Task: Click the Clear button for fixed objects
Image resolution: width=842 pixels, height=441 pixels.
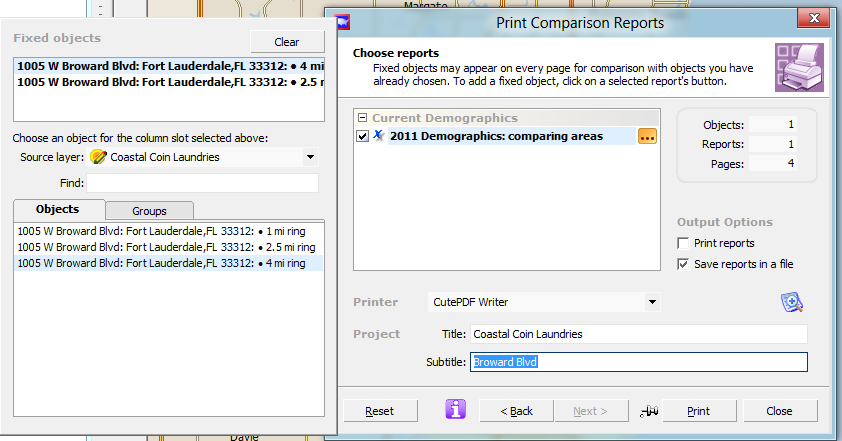Action: (287, 42)
